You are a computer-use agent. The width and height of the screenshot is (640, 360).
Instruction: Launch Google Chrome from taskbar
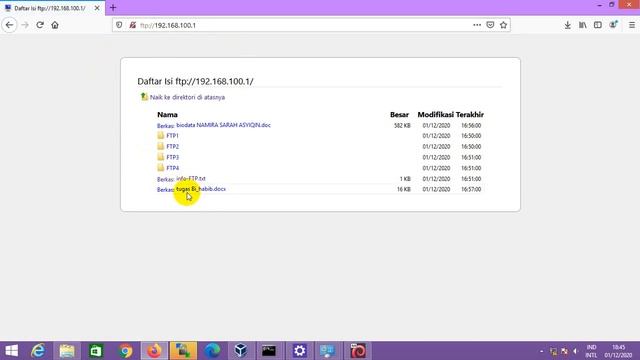pyautogui.click(x=125, y=351)
